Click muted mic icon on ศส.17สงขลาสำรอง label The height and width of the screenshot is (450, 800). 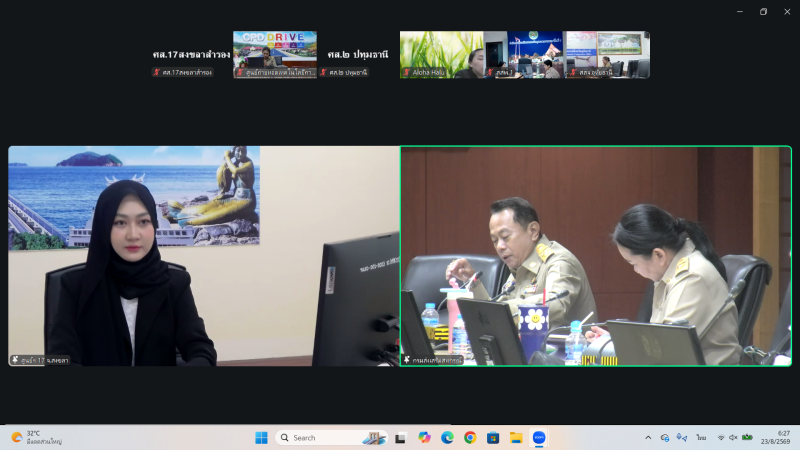[157, 72]
